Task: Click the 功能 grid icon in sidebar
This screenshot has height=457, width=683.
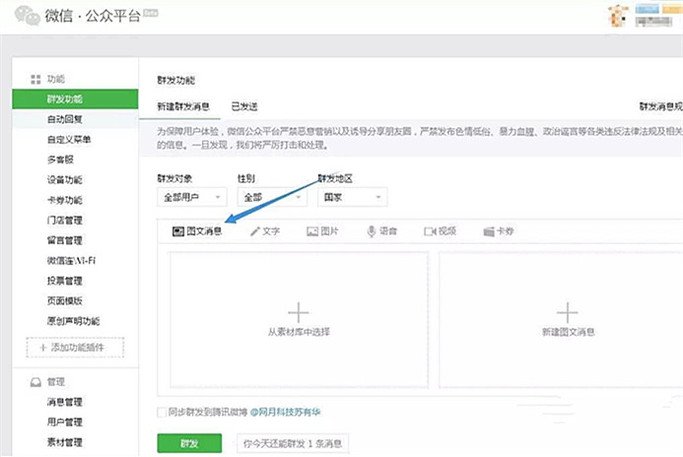Action: point(35,79)
